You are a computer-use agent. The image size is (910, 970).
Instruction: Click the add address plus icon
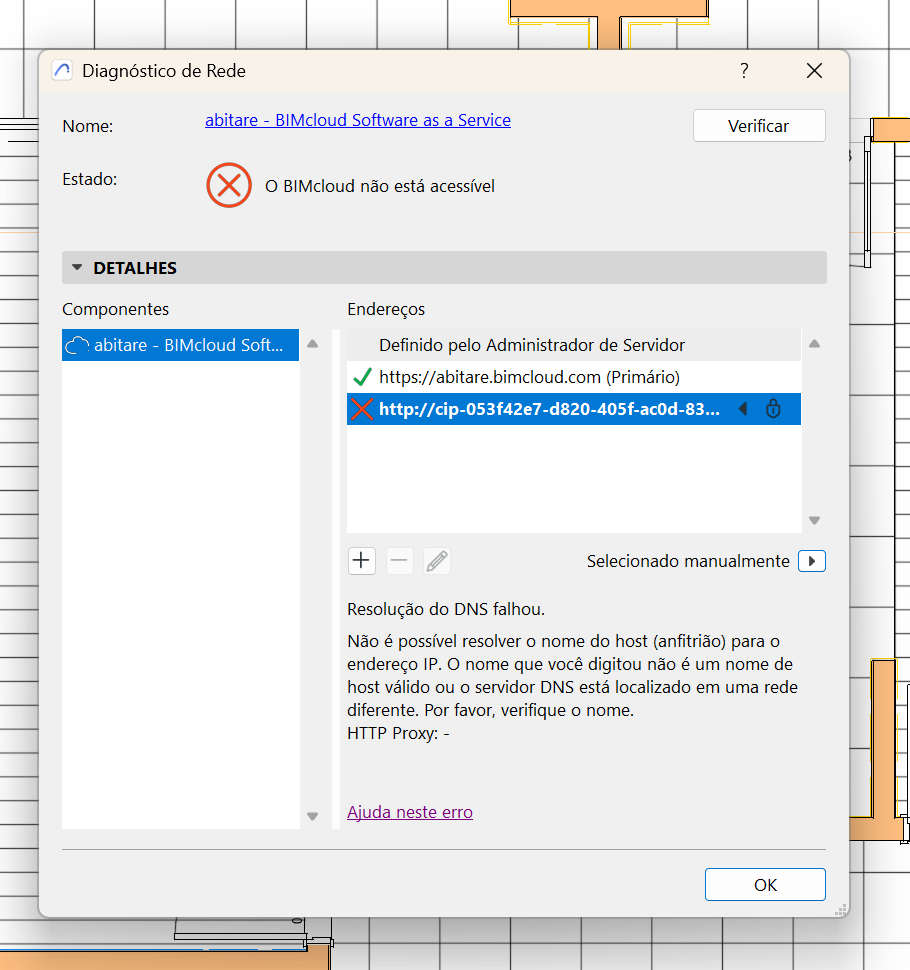[x=361, y=561]
